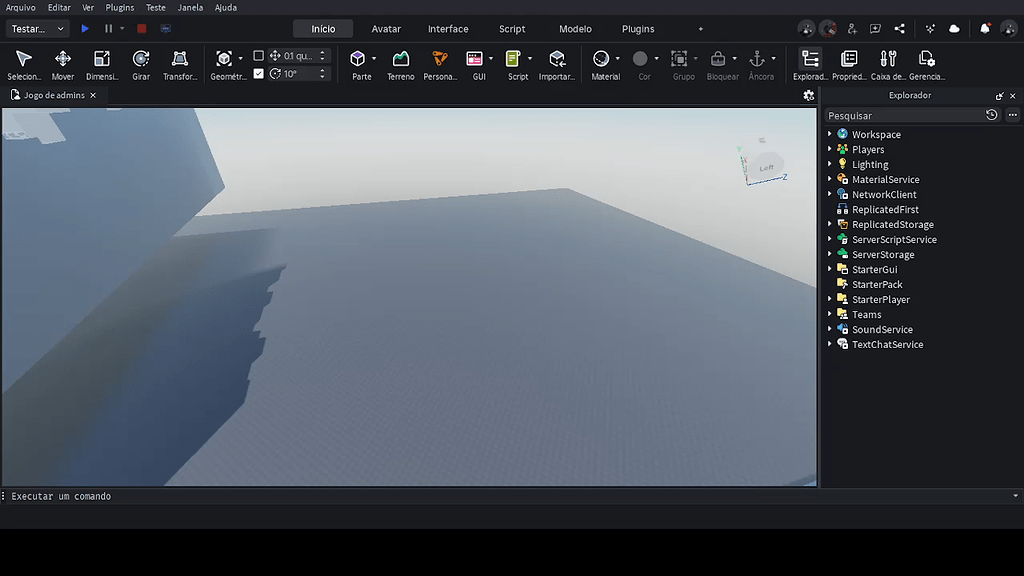Screen dimensions: 1024x576
Task: Open the cloud publish icon
Action: pos(954,29)
